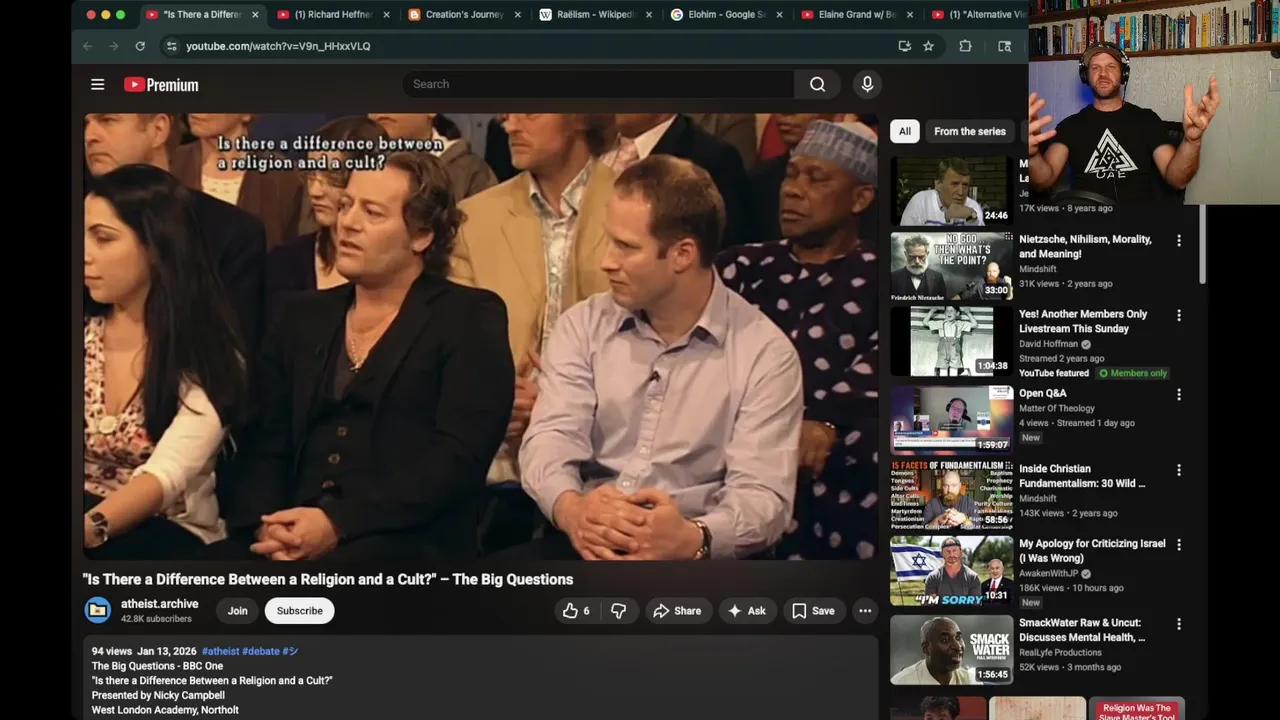The width and height of the screenshot is (1280, 720).
Task: Close the Creation's Journey tab
Action: (517, 15)
